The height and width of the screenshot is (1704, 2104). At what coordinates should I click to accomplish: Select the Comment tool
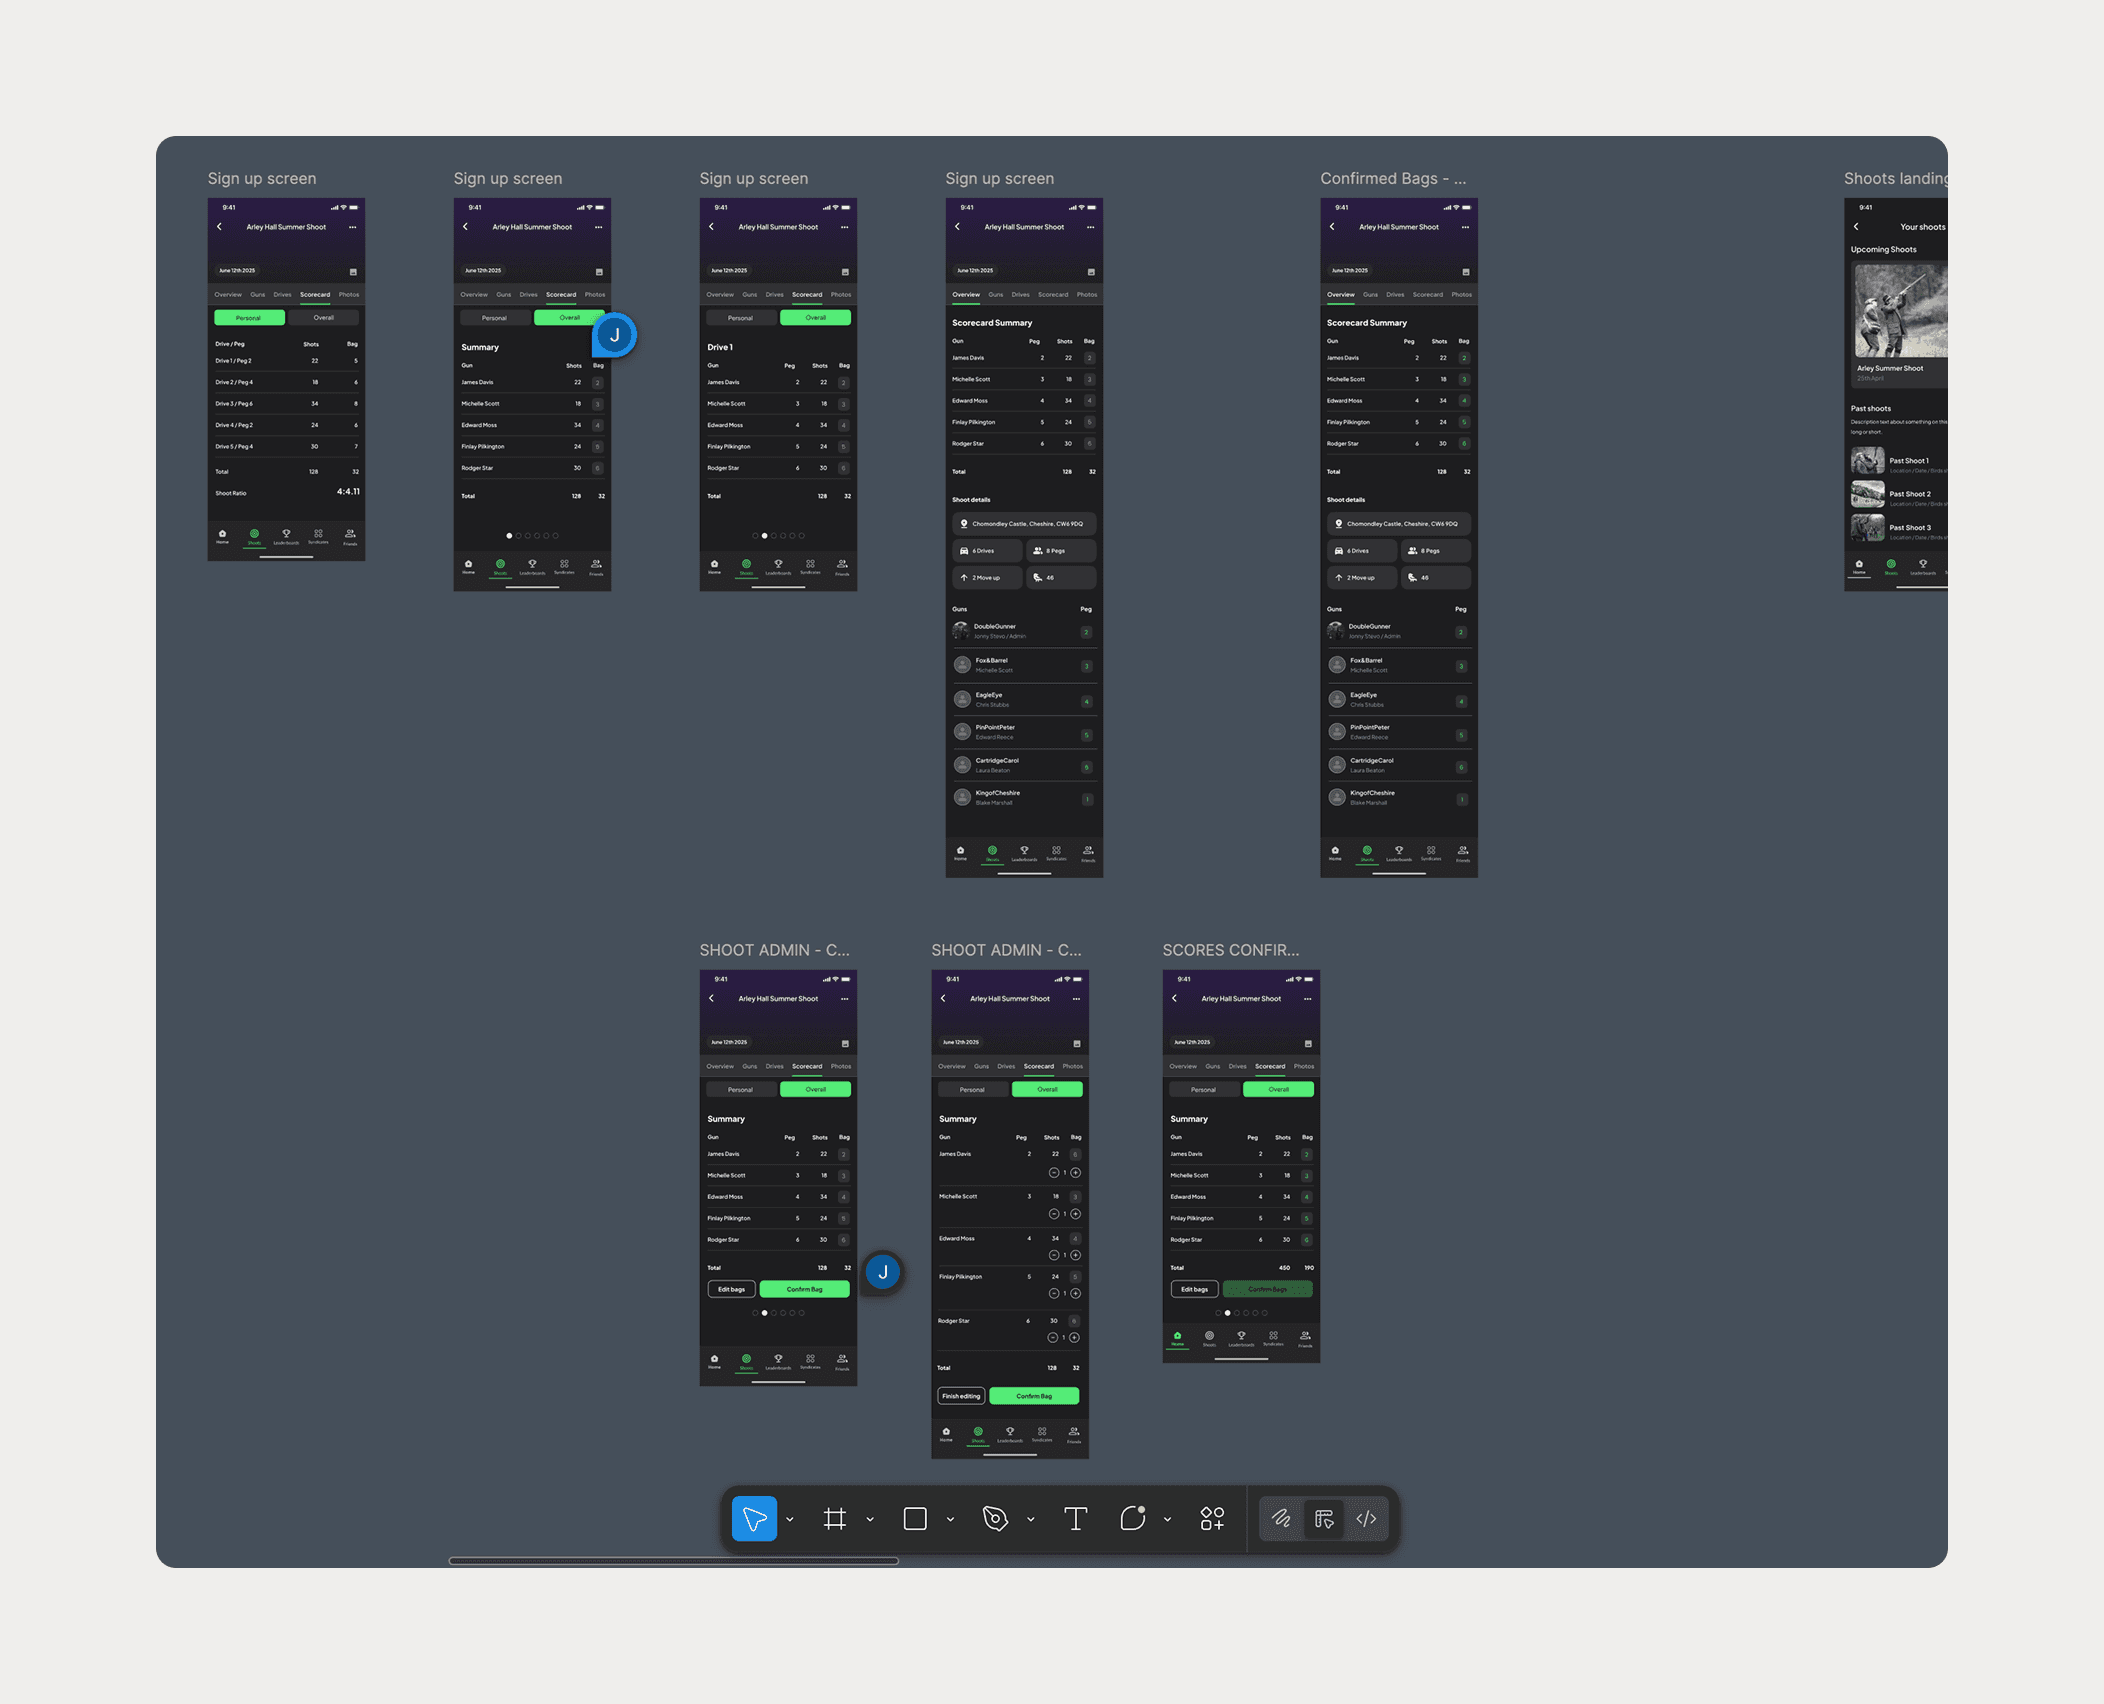pyautogui.click(x=1132, y=1519)
